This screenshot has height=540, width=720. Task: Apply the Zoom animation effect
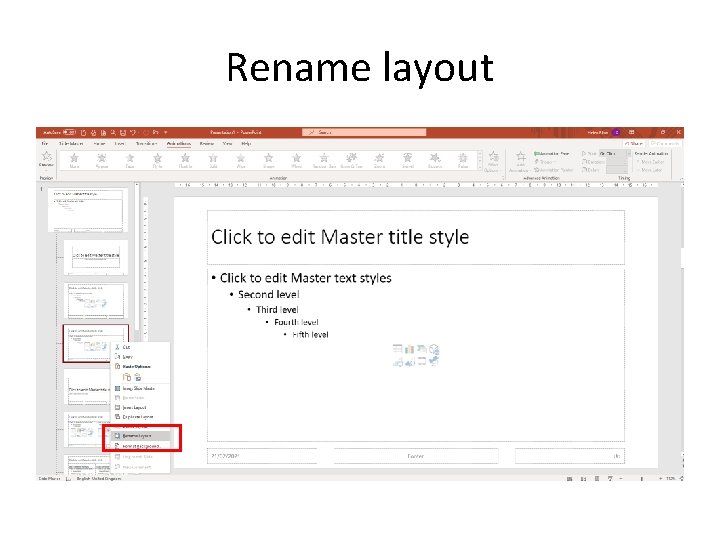pyautogui.click(x=379, y=161)
